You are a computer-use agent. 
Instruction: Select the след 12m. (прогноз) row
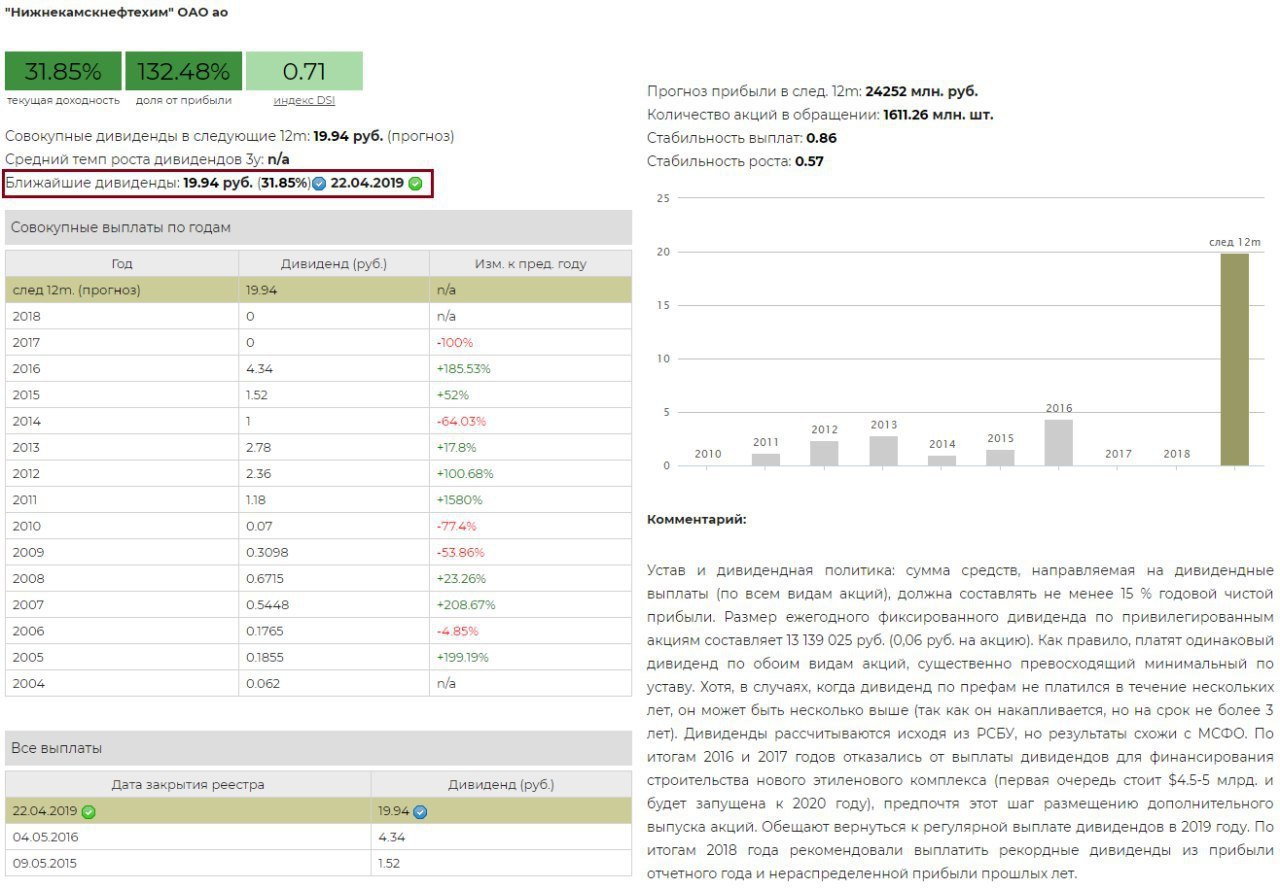(x=318, y=290)
